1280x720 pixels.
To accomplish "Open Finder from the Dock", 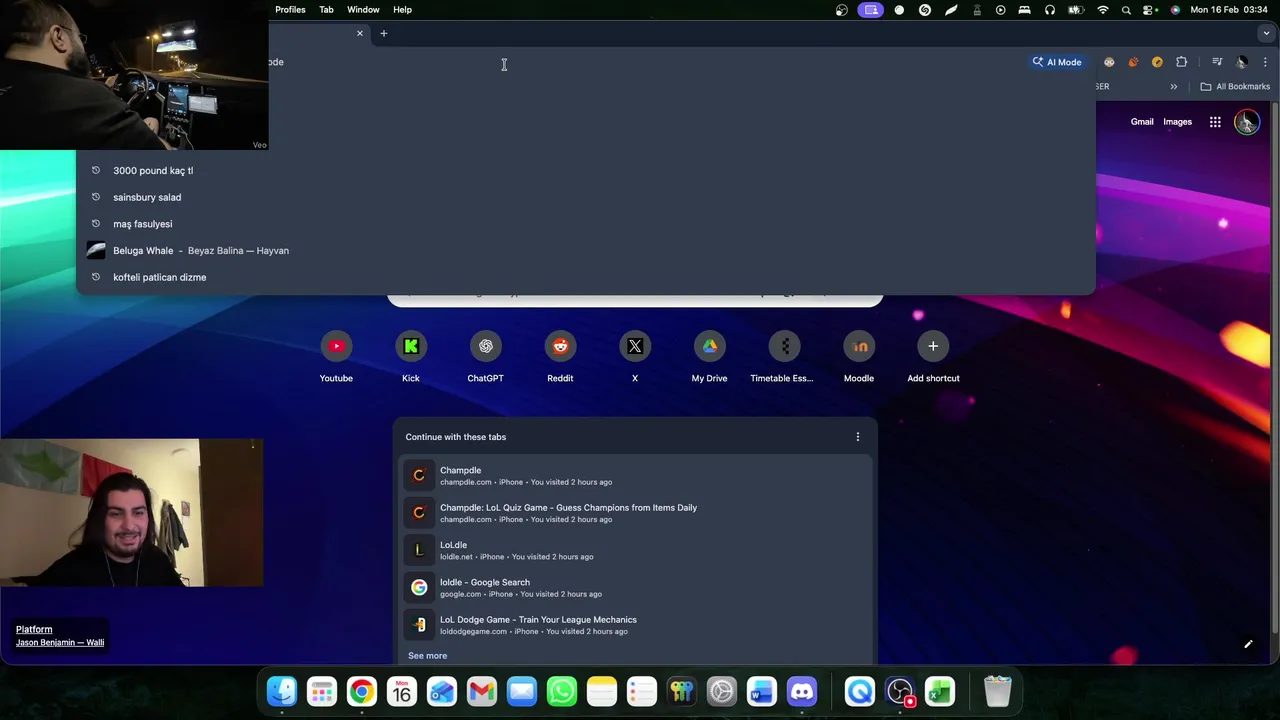I will click(x=282, y=691).
